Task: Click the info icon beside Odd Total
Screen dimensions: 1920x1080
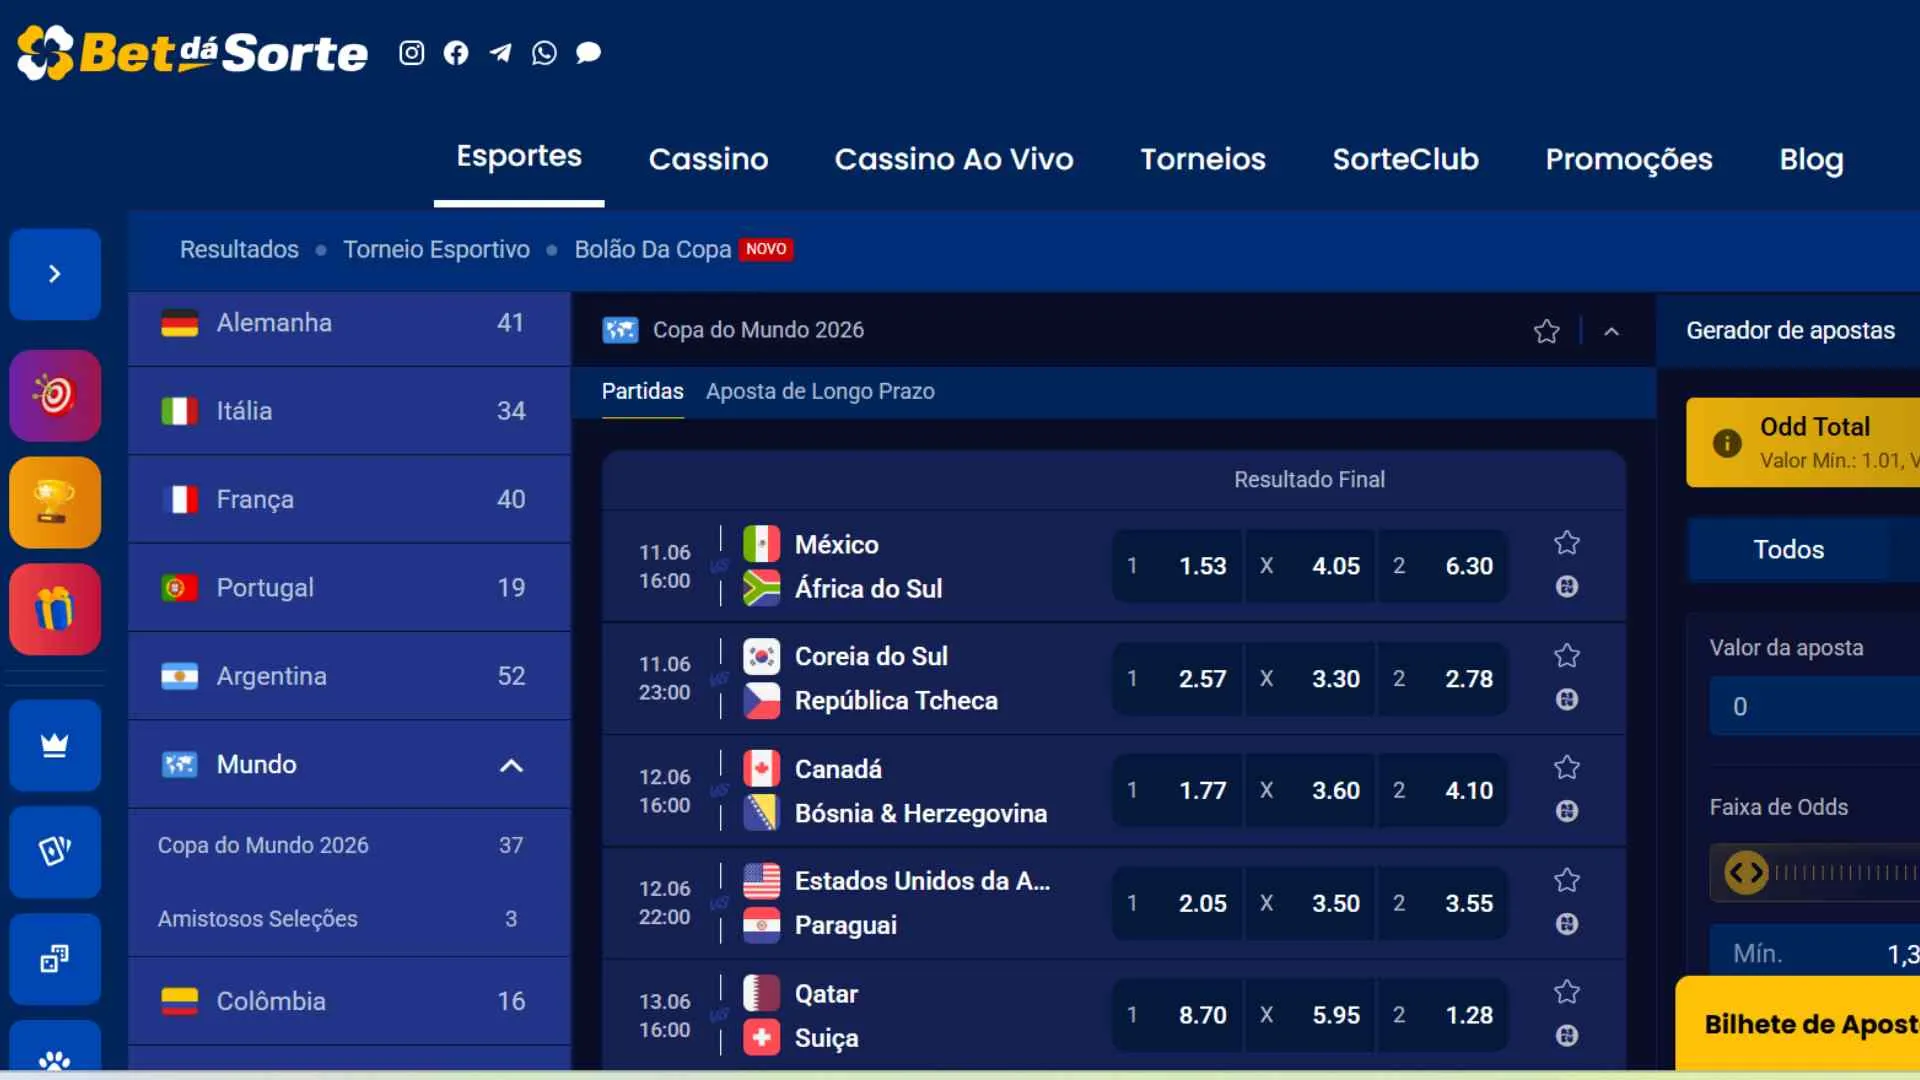Action: pos(1727,443)
